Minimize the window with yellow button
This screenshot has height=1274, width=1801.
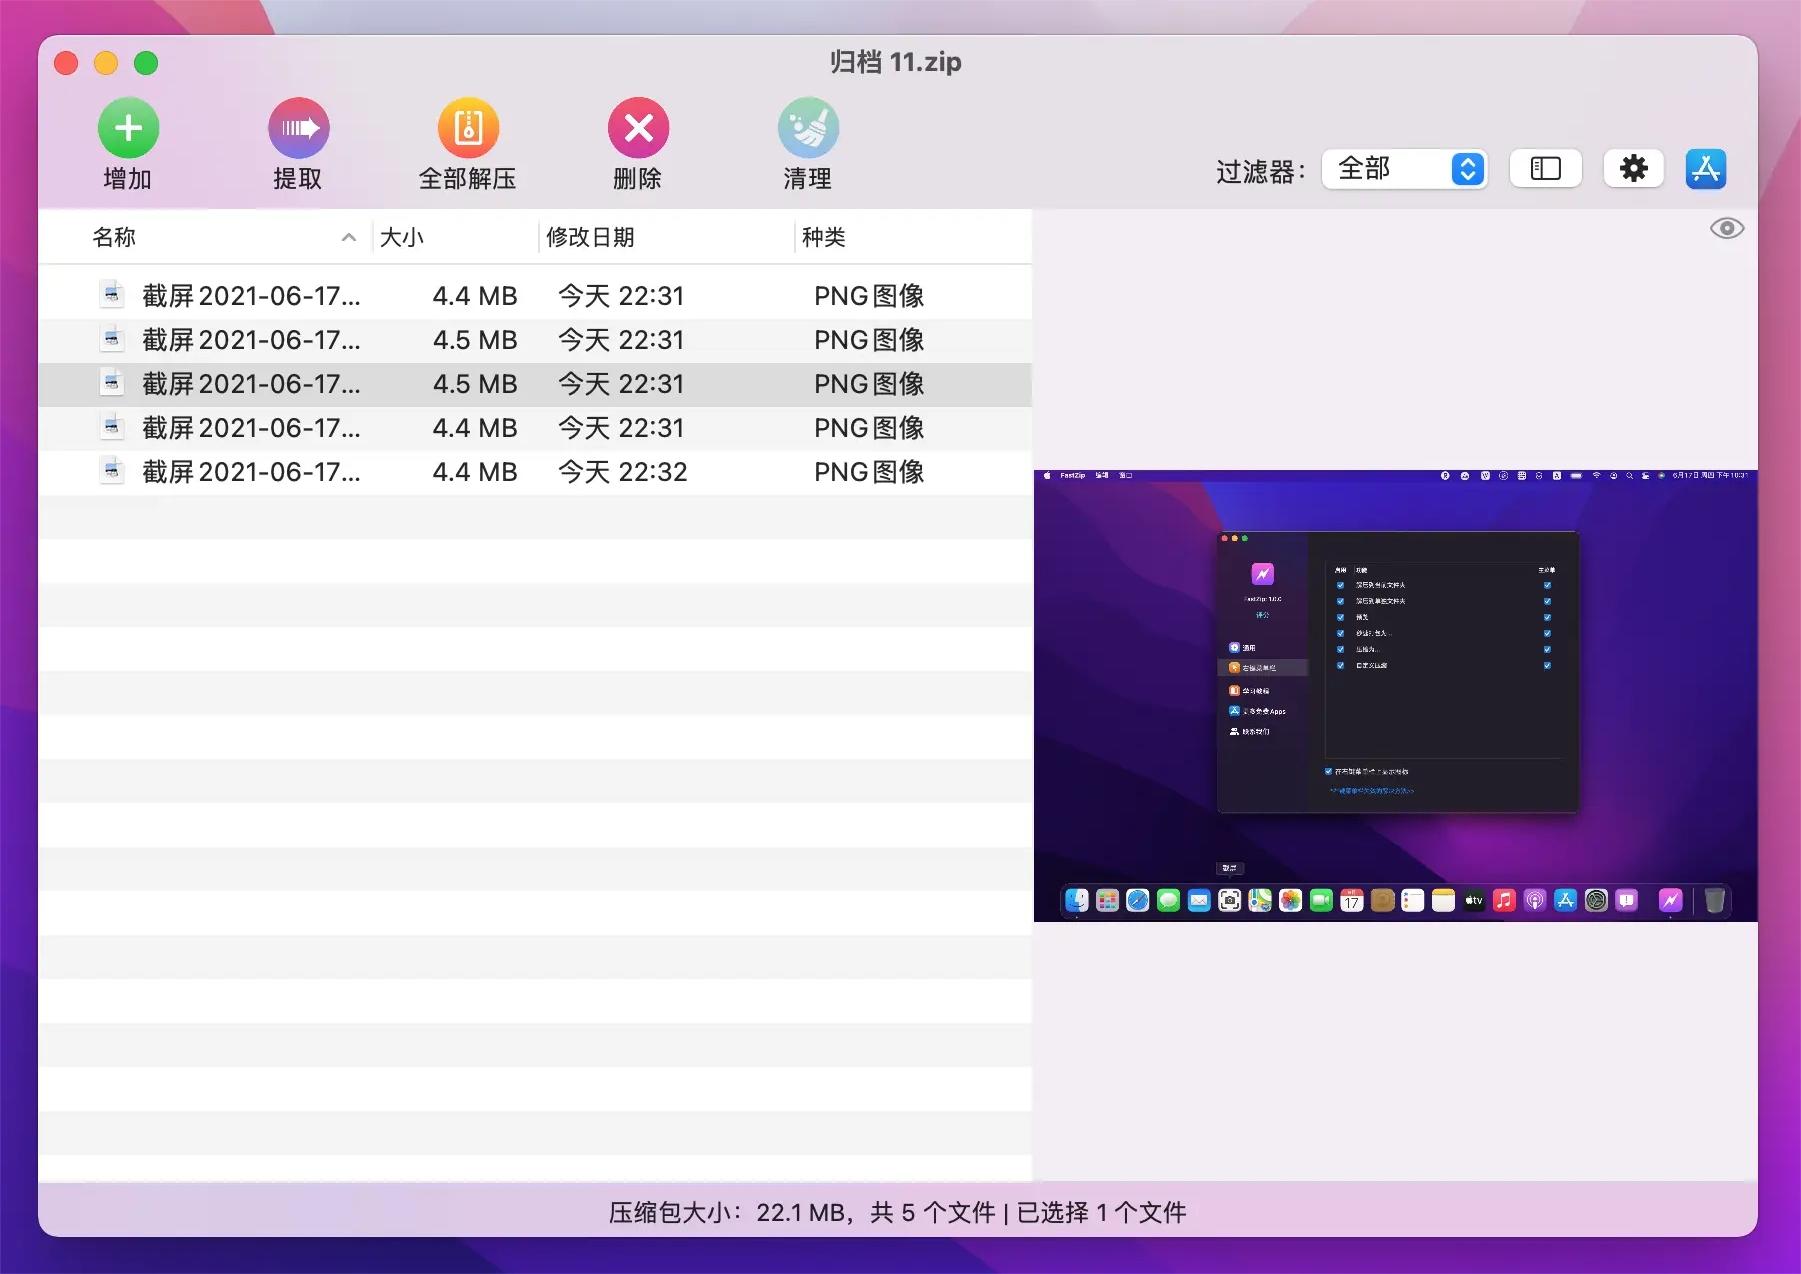(106, 63)
